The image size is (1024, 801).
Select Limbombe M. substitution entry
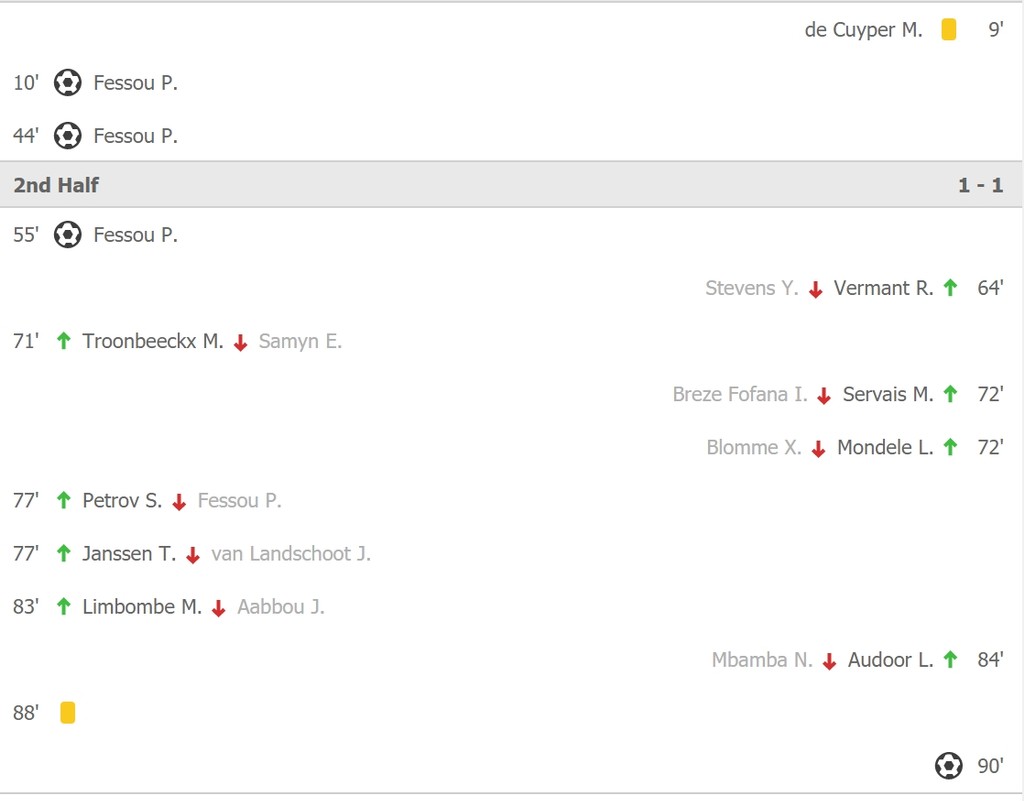[142, 606]
